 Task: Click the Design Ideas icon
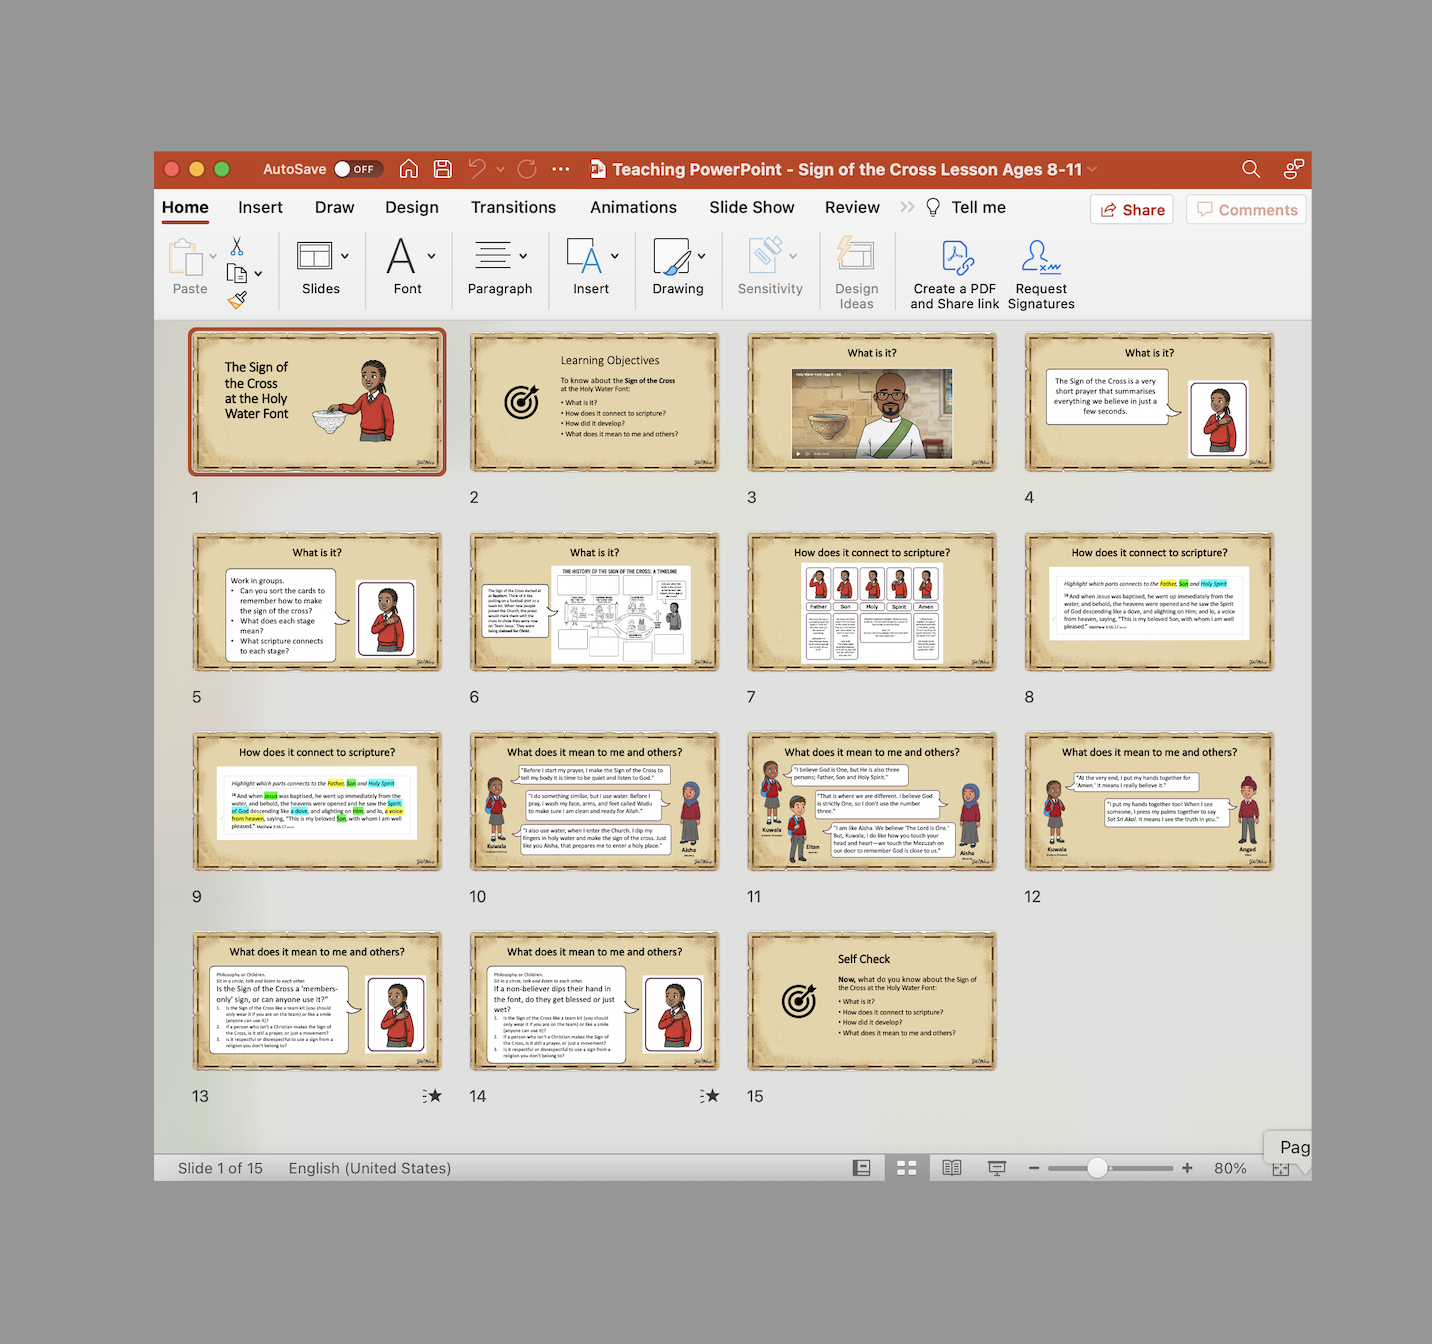[x=856, y=253]
